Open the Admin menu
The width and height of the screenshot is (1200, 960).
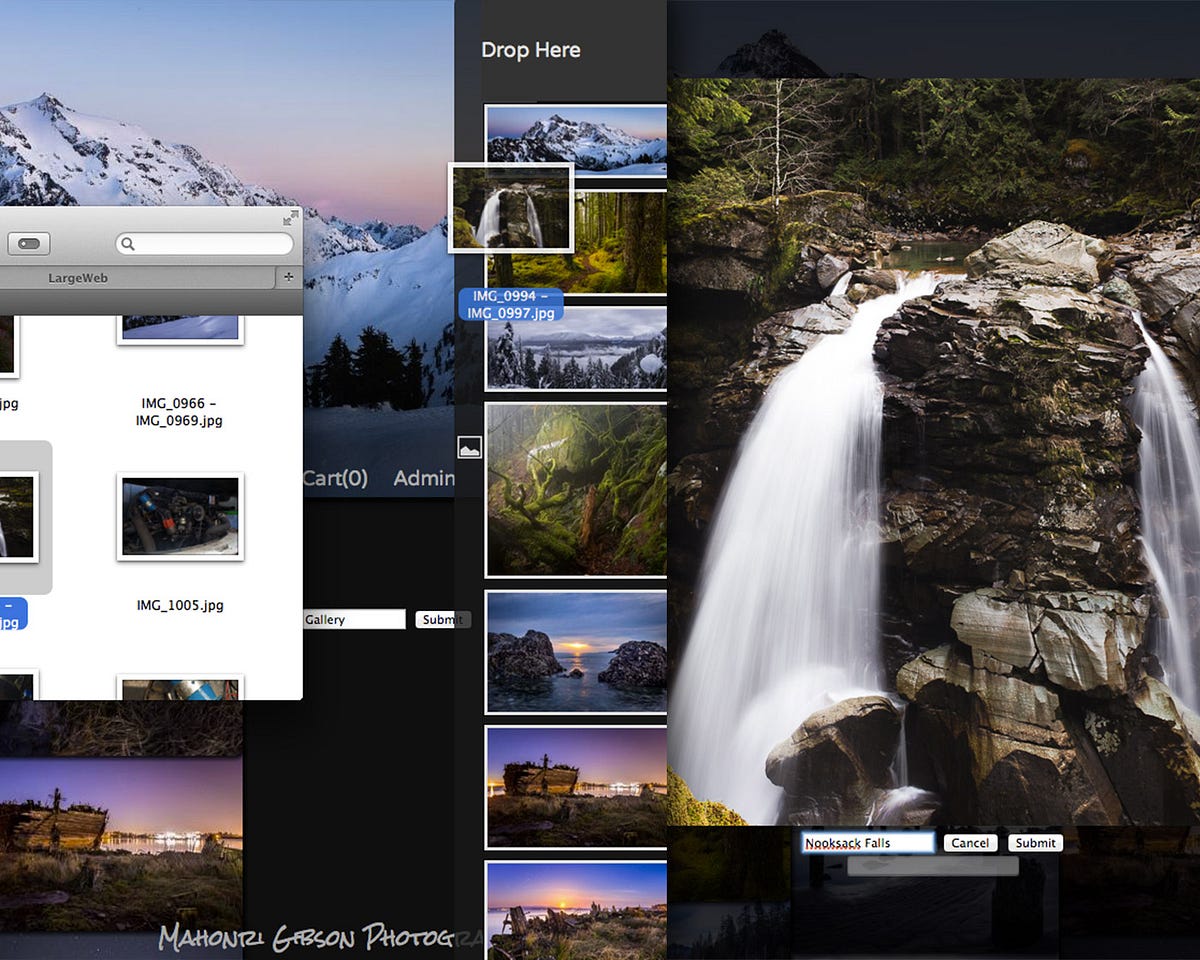tap(425, 478)
